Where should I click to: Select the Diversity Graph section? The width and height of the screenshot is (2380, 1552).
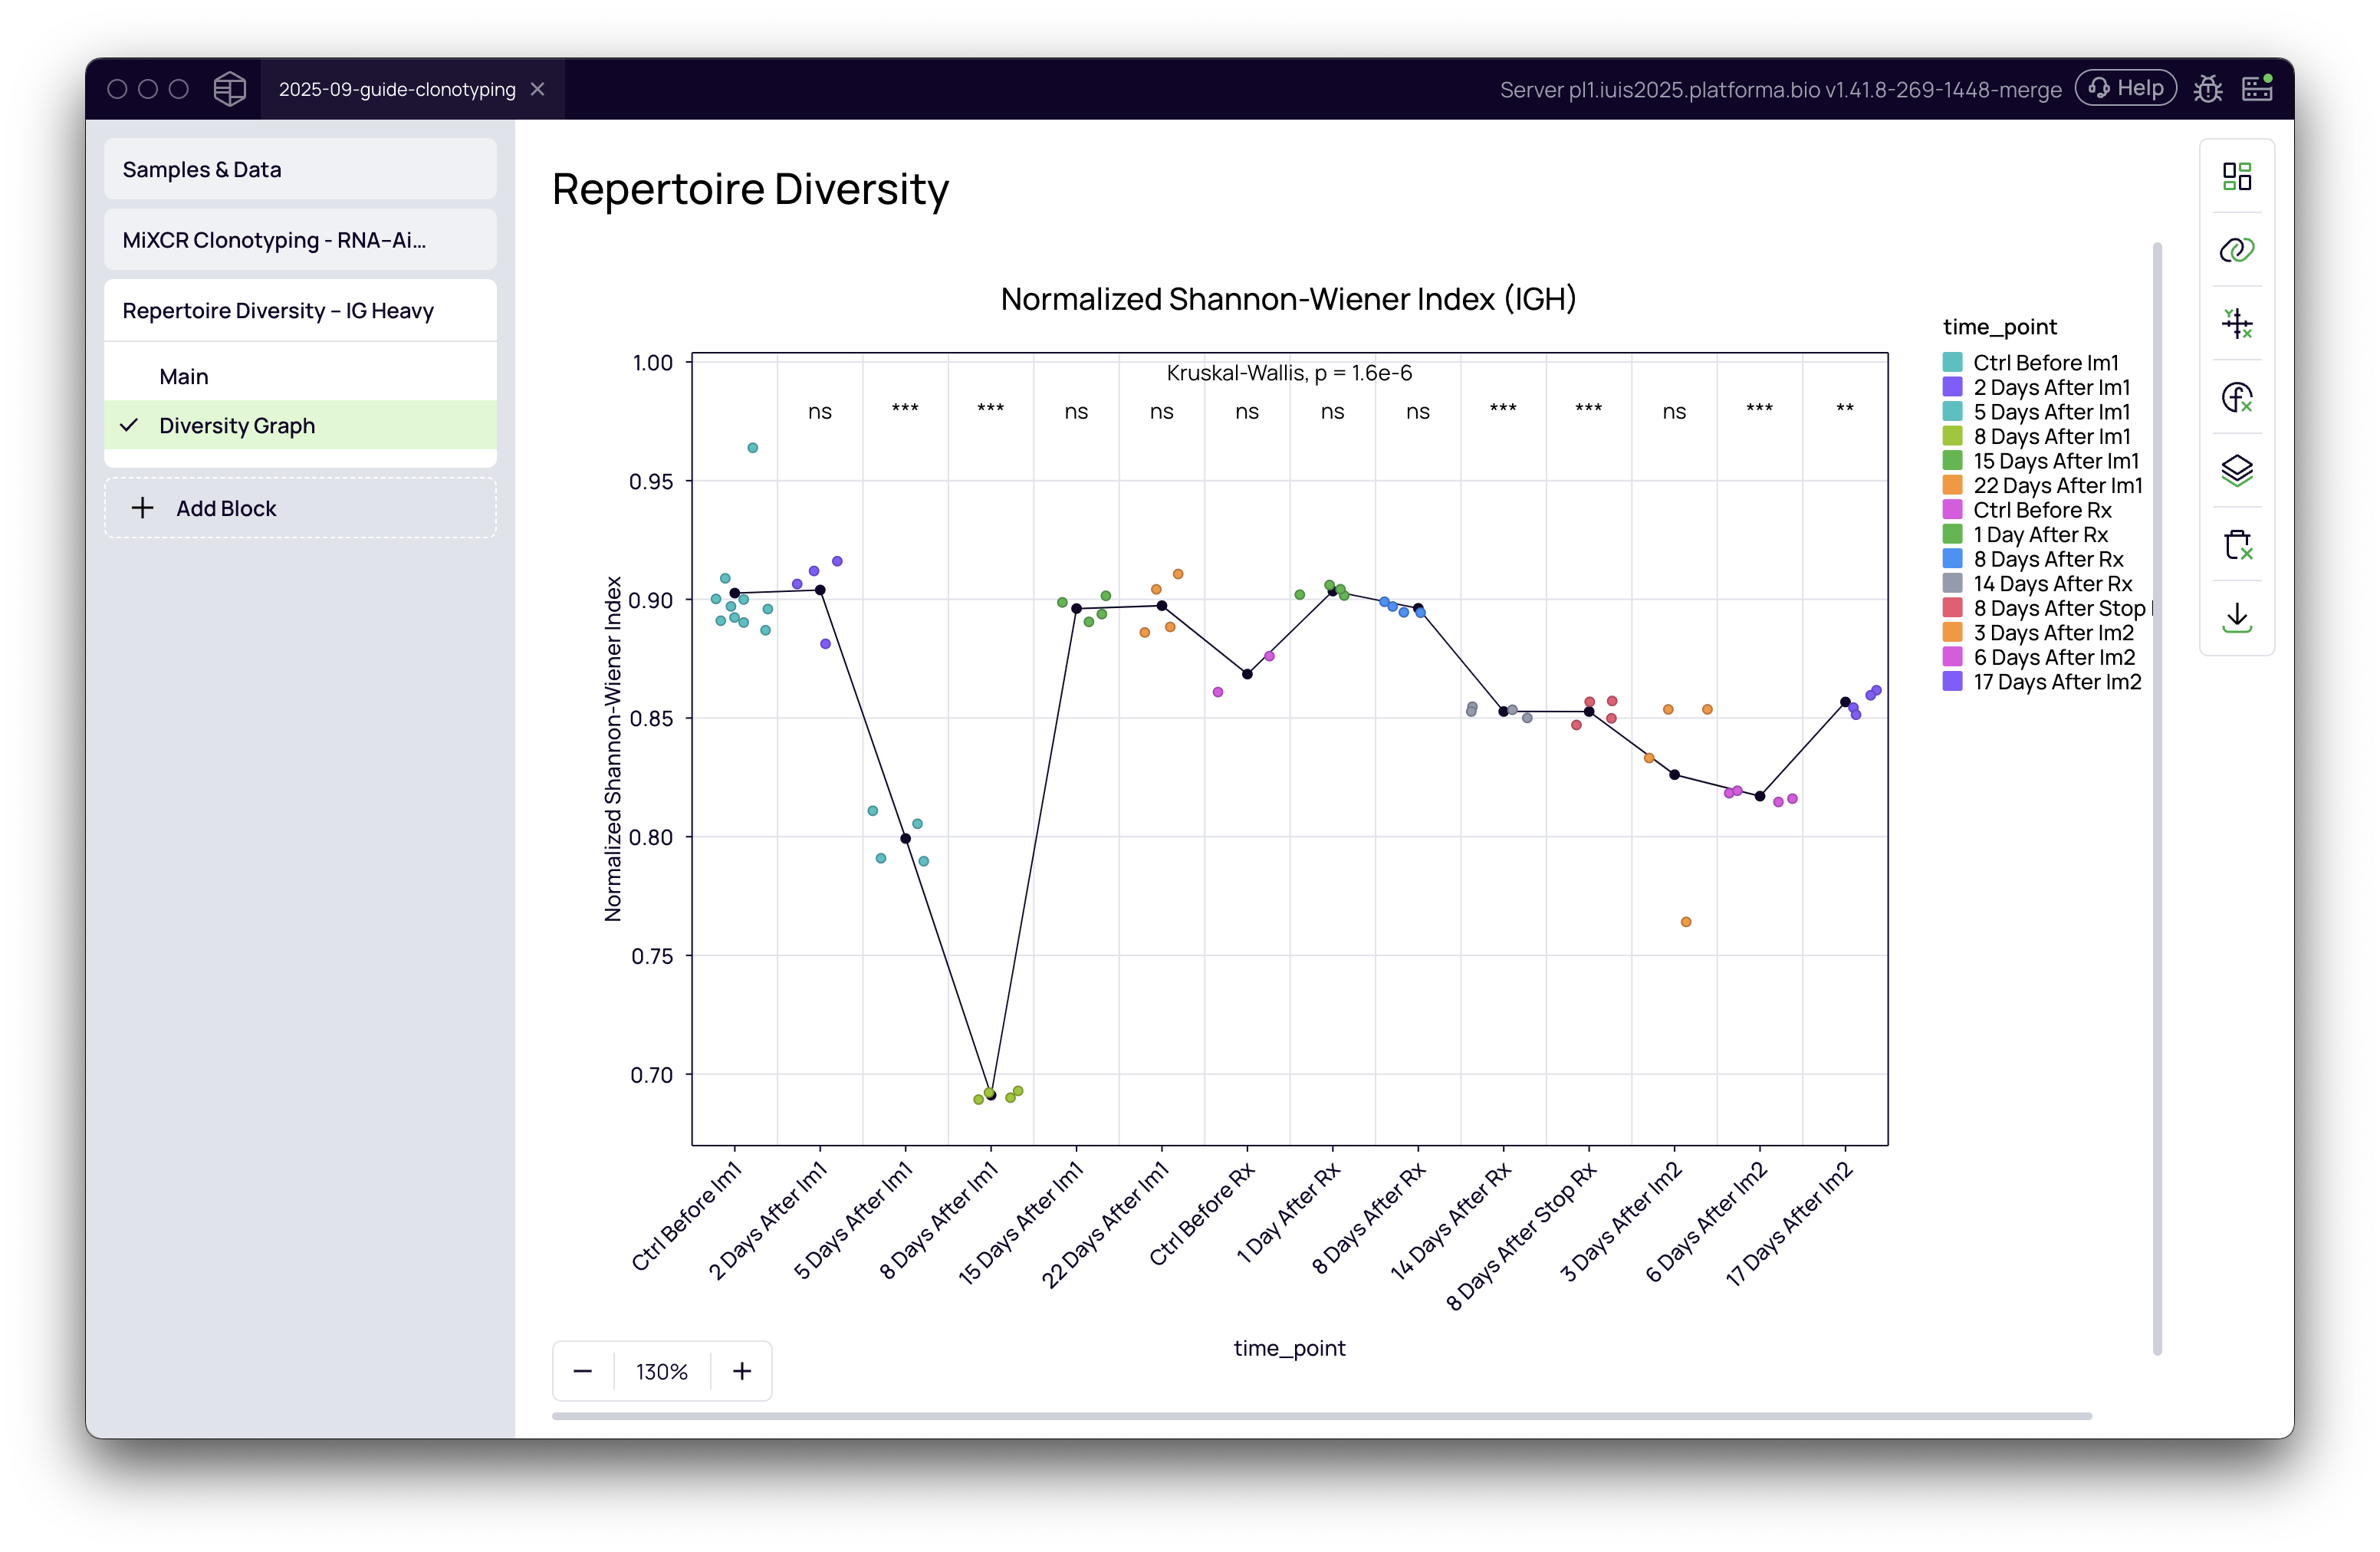pos(237,426)
